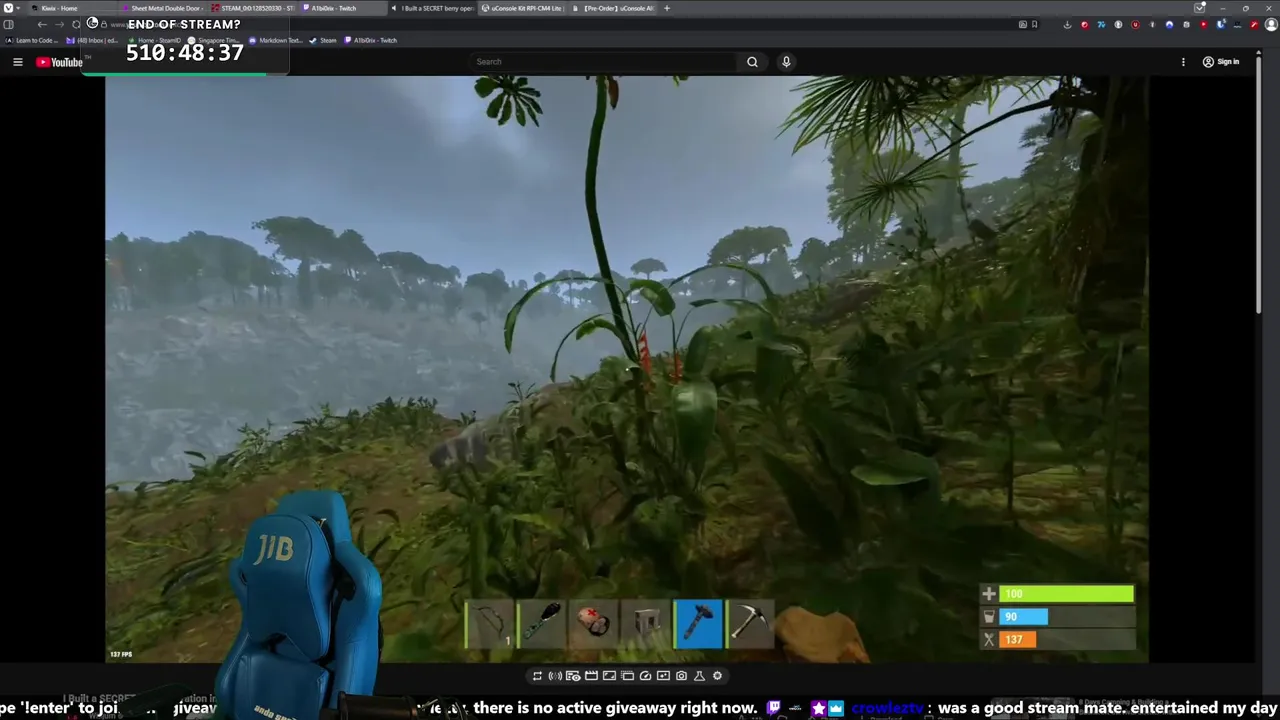
Task: Open the (48) Inbox bookmark
Action: click(x=92, y=40)
